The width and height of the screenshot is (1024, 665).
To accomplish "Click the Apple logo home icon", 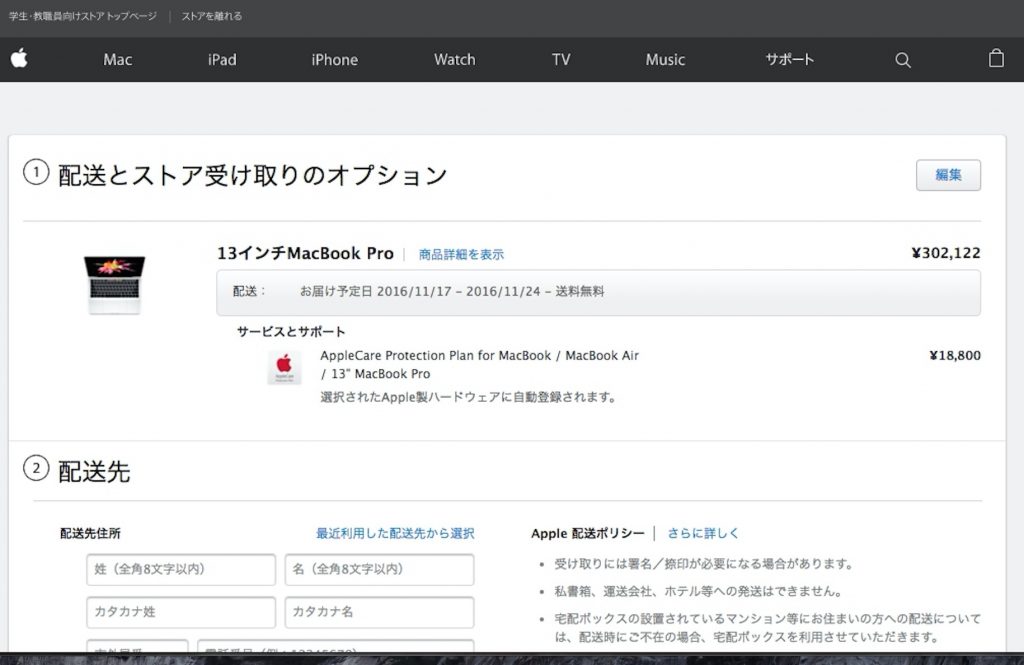I will pyautogui.click(x=19, y=59).
